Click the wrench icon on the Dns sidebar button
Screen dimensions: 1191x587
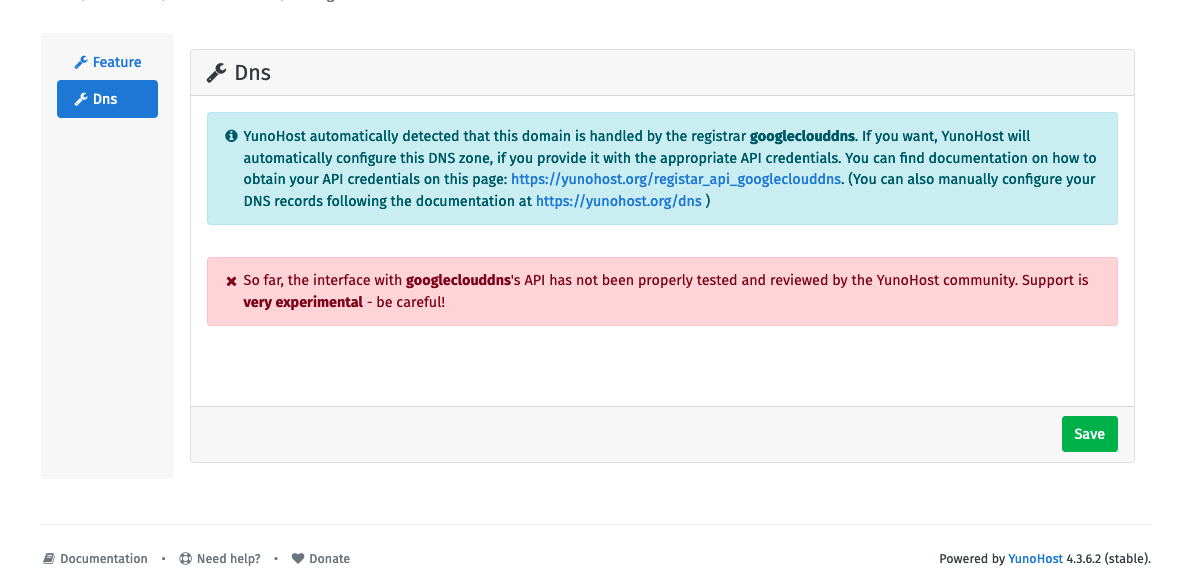tap(82, 99)
